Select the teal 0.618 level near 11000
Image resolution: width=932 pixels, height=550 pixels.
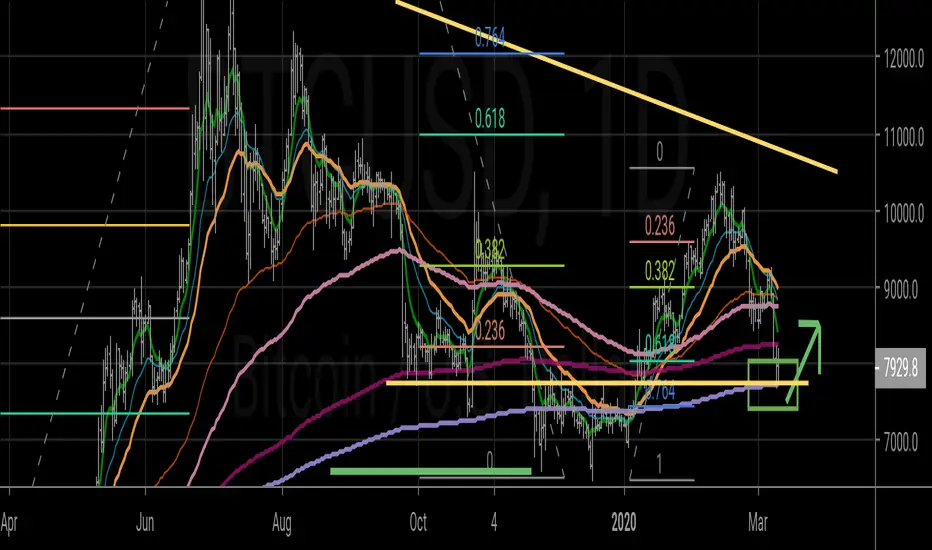[491, 134]
